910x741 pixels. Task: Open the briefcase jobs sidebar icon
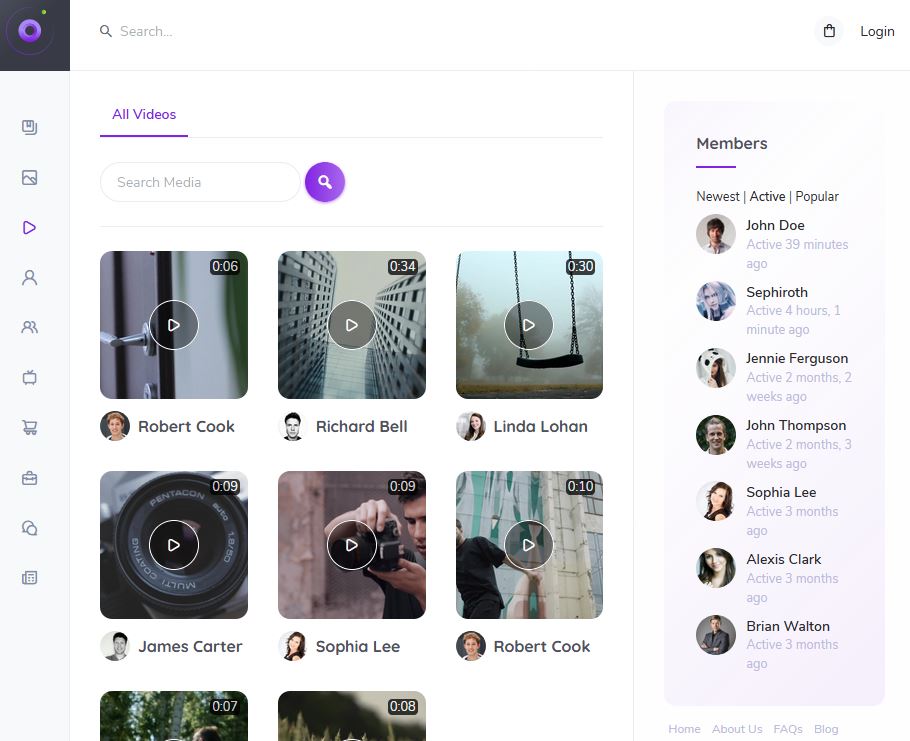30,478
